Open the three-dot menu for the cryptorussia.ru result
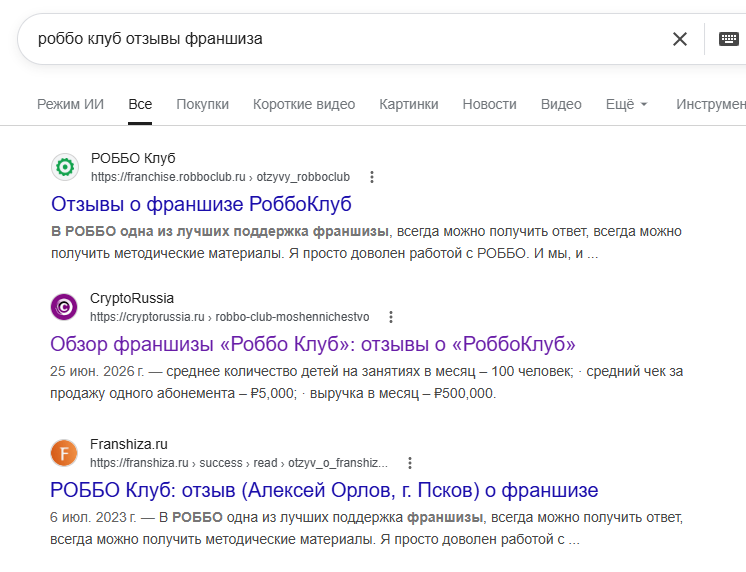 [391, 317]
